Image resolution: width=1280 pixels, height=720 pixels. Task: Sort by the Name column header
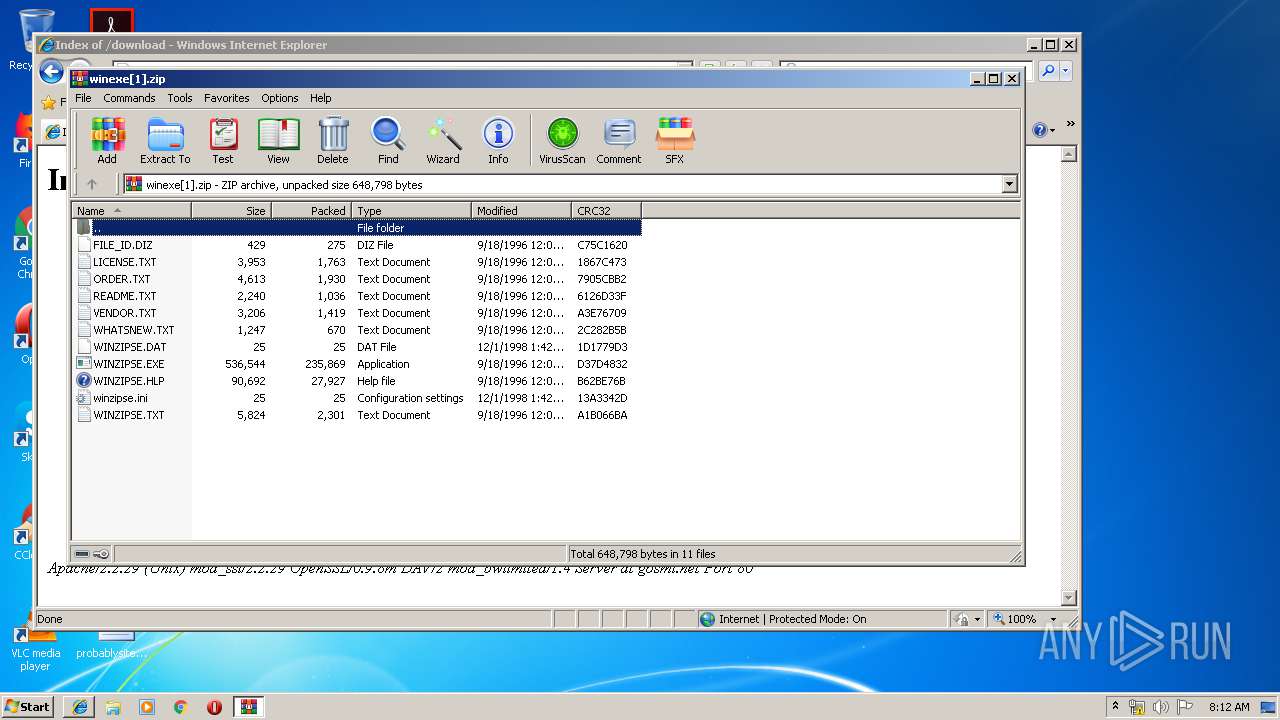(131, 211)
